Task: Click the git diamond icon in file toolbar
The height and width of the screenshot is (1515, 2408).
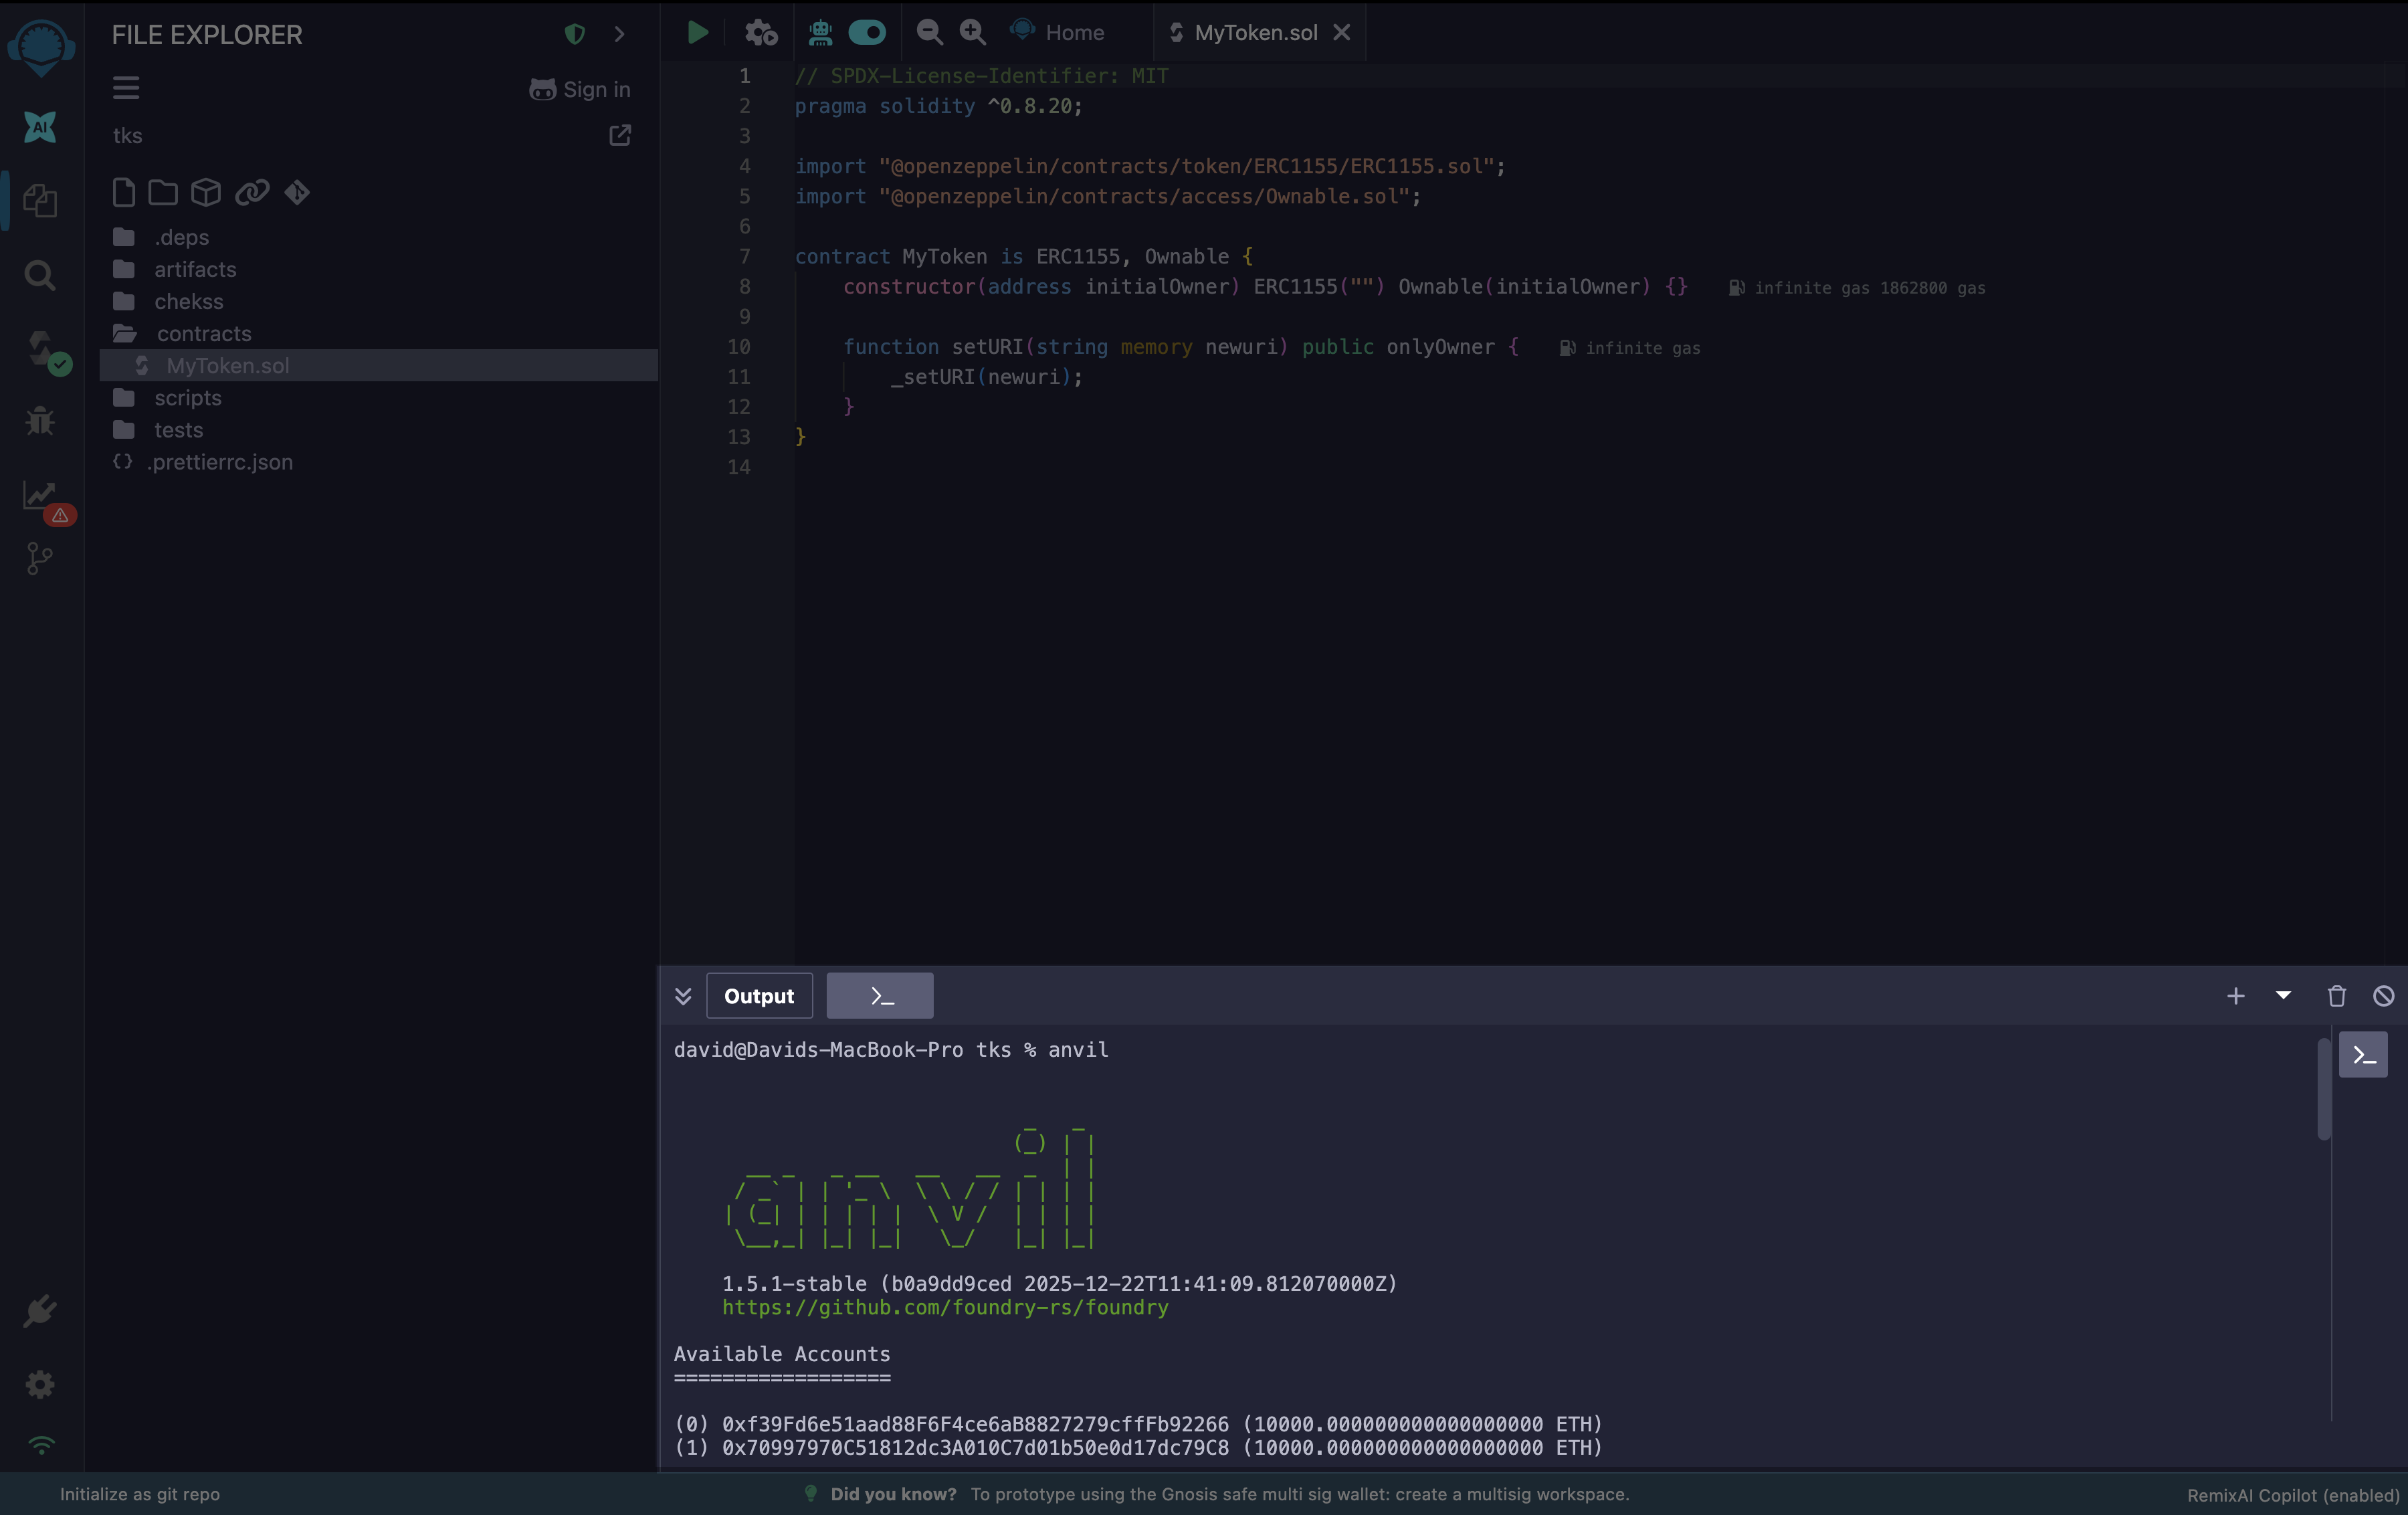Action: click(x=297, y=192)
